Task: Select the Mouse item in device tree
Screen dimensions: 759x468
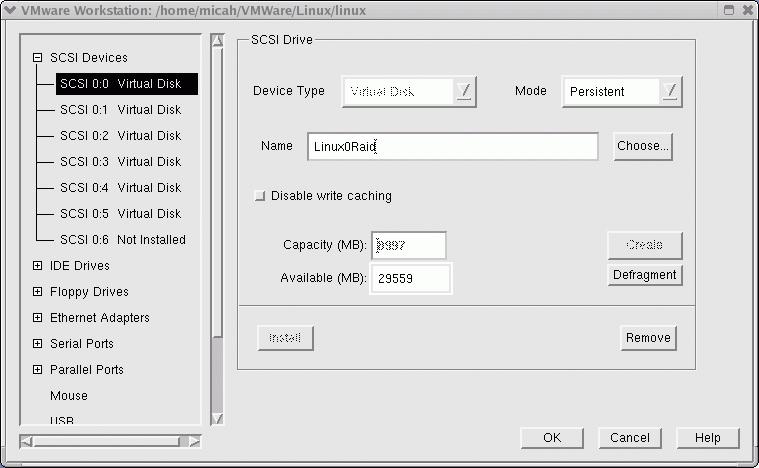Action: (69, 396)
